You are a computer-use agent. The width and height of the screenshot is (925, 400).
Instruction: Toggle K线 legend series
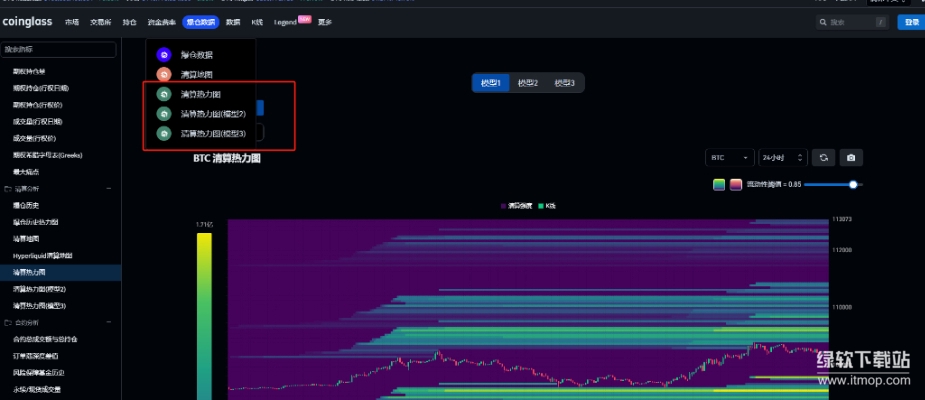pos(546,205)
